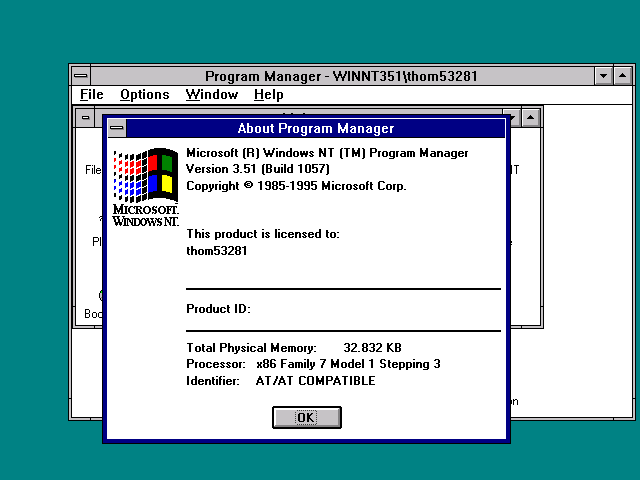Open the Options menu
Viewport: 640px width, 480px height.
pos(144,95)
